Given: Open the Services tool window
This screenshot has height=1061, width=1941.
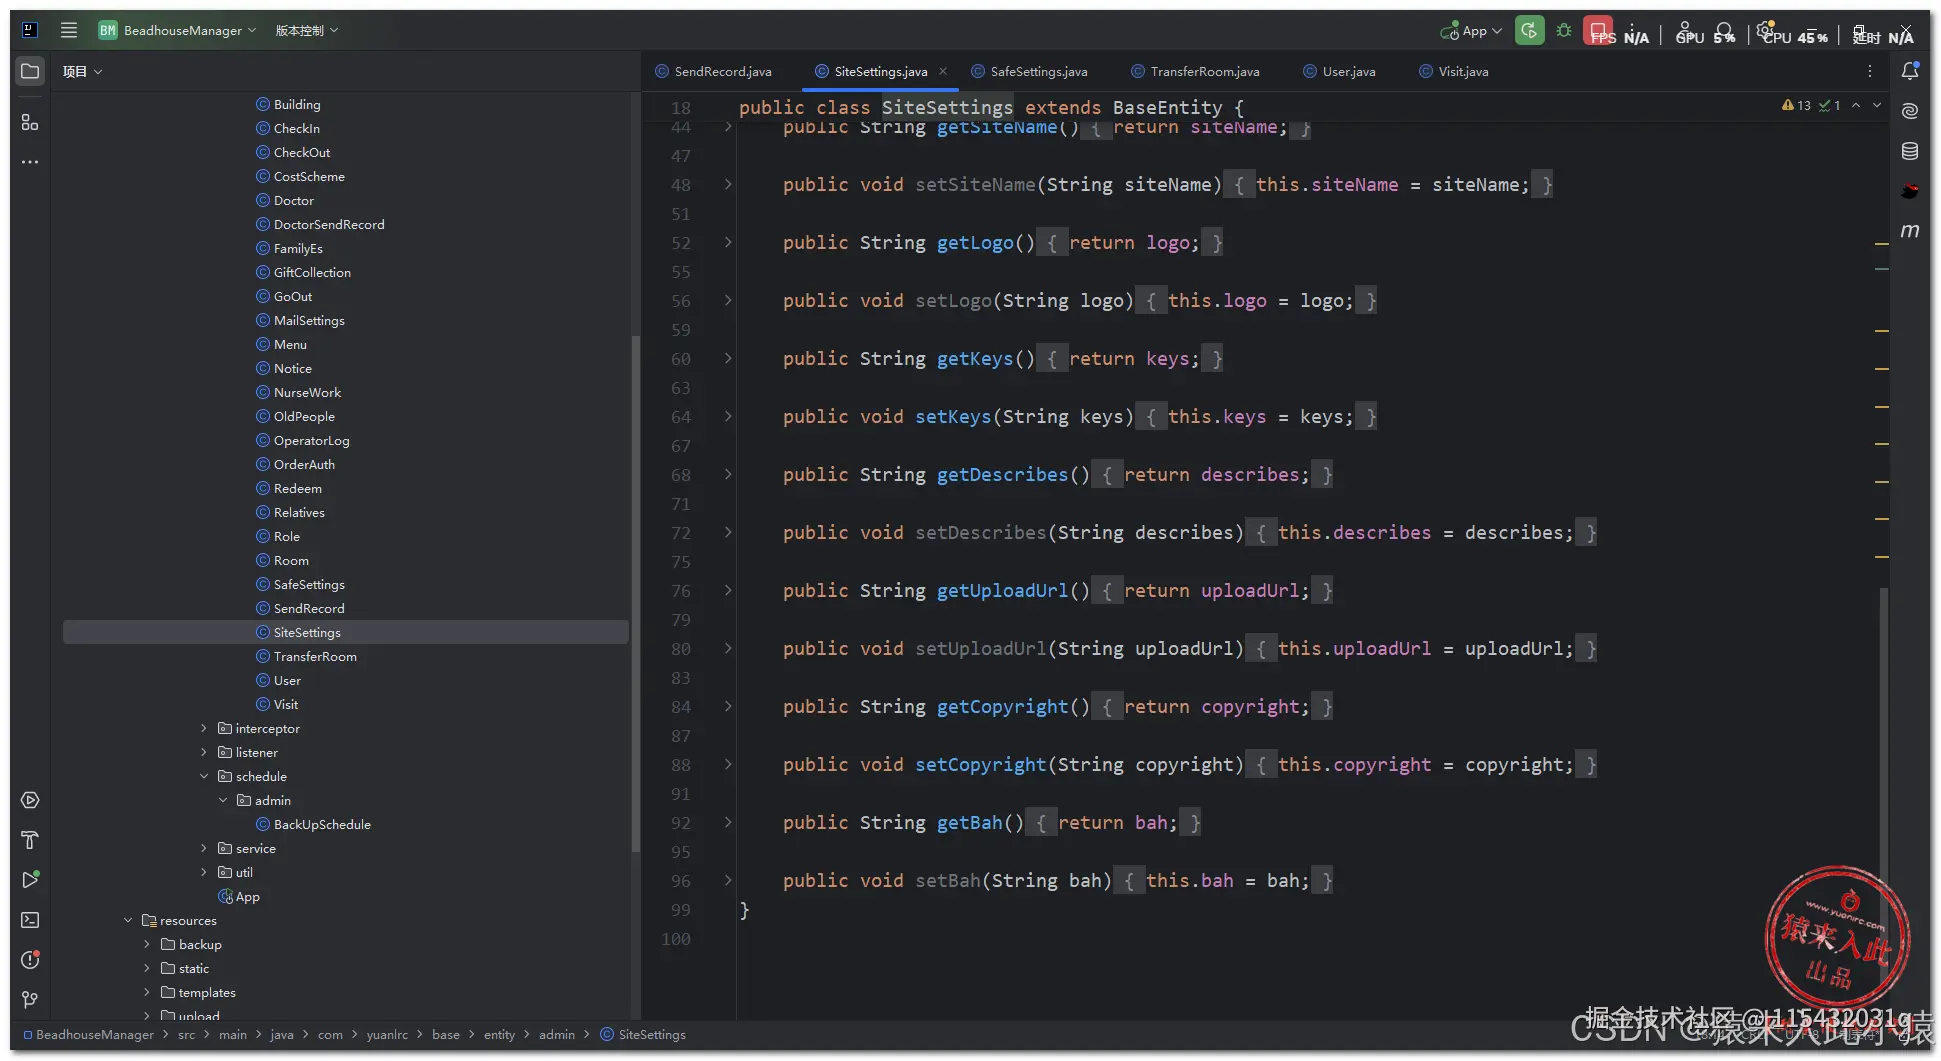Looking at the screenshot, I should [30, 800].
